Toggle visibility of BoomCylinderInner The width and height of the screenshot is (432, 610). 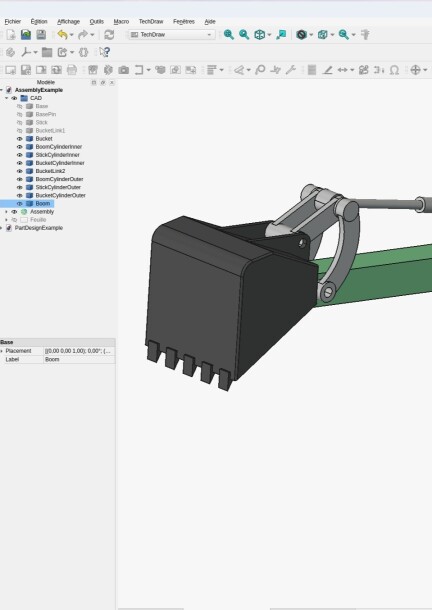coord(19,147)
